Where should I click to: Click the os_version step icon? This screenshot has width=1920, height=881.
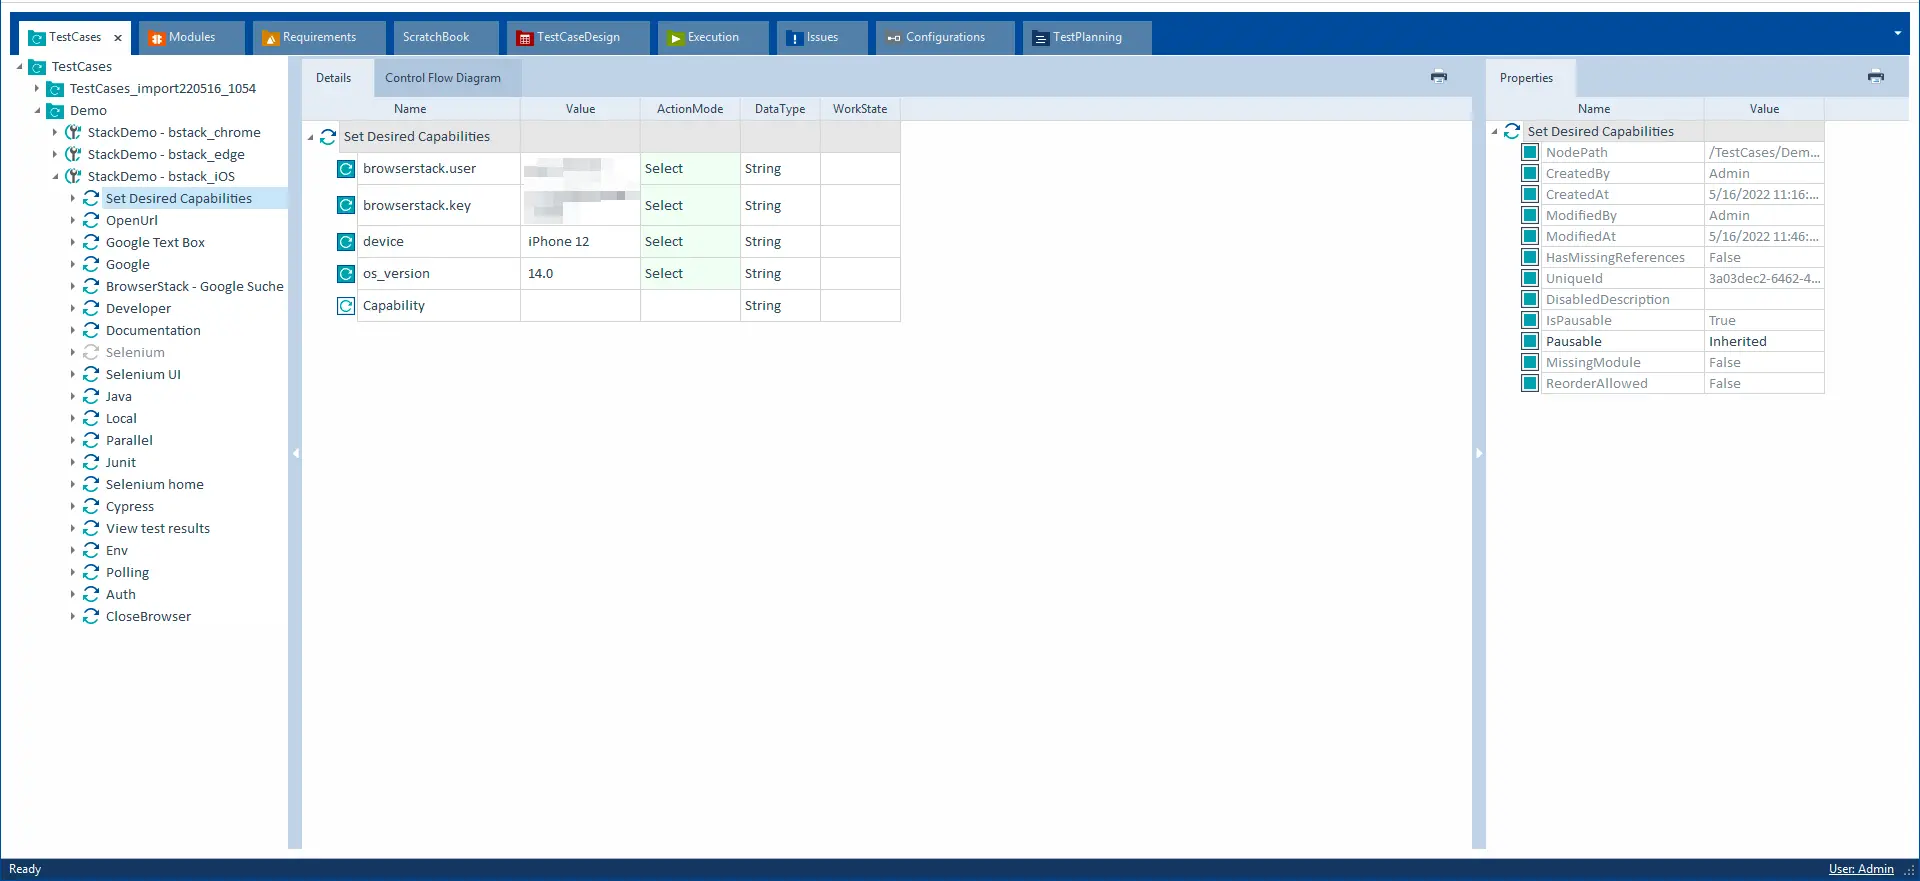point(346,274)
